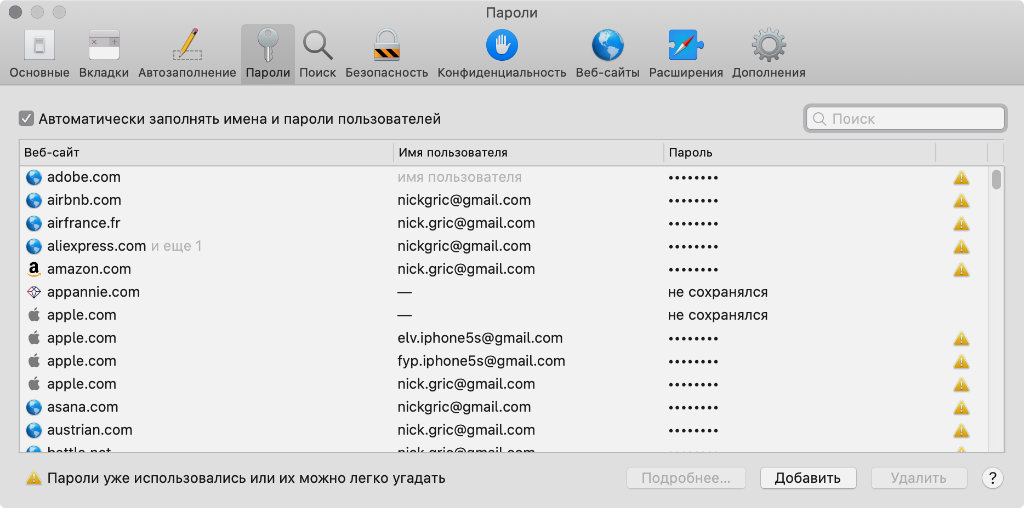Open the Поиск magnifier preferences pane
Viewport: 1024px width, 508px height.
317,53
